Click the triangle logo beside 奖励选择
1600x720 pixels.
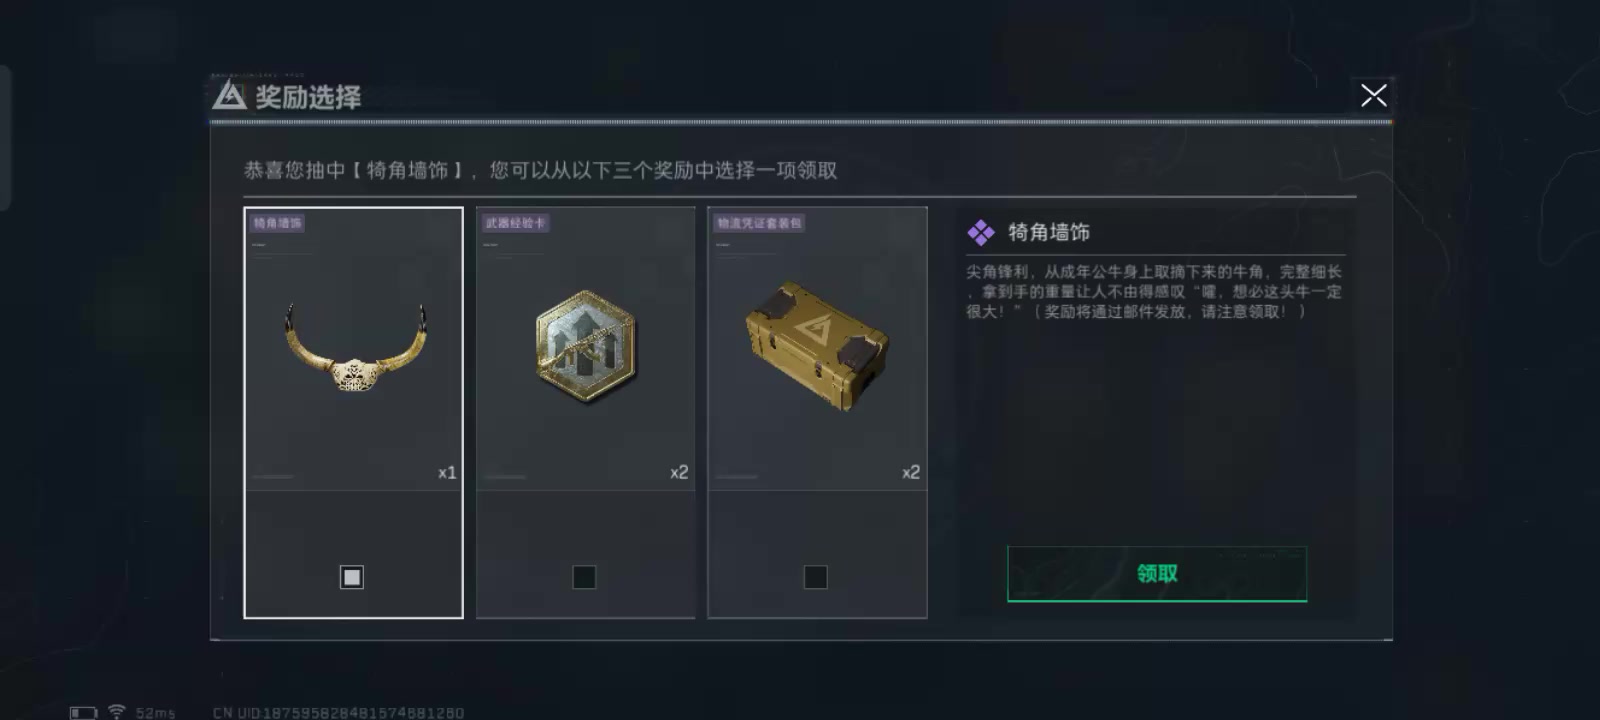pos(229,96)
